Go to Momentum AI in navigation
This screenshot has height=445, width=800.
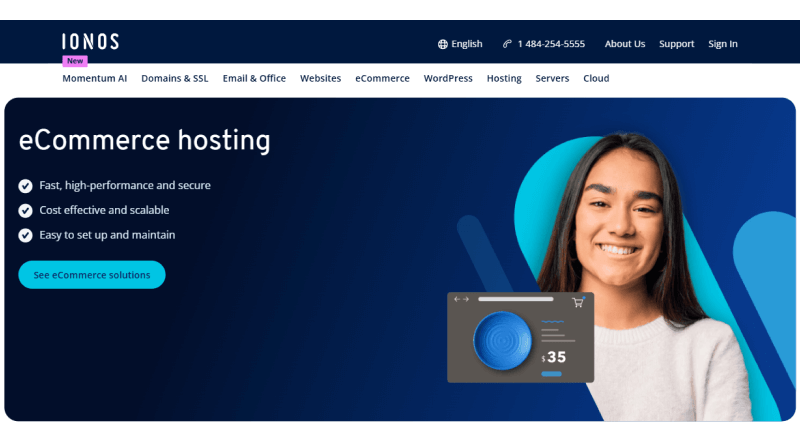click(95, 79)
